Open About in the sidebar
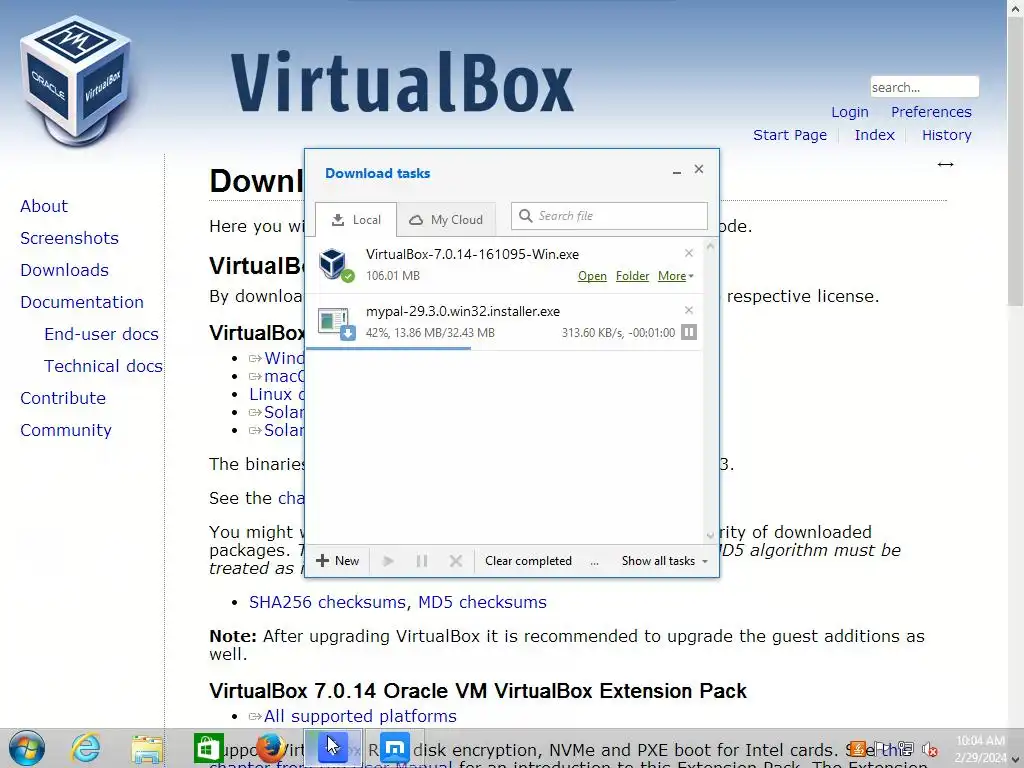 click(x=44, y=206)
